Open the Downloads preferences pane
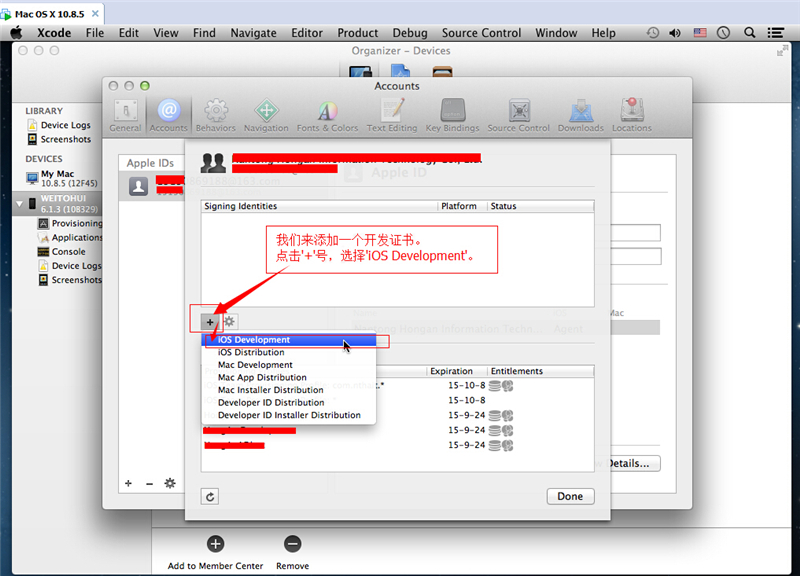 [581, 115]
